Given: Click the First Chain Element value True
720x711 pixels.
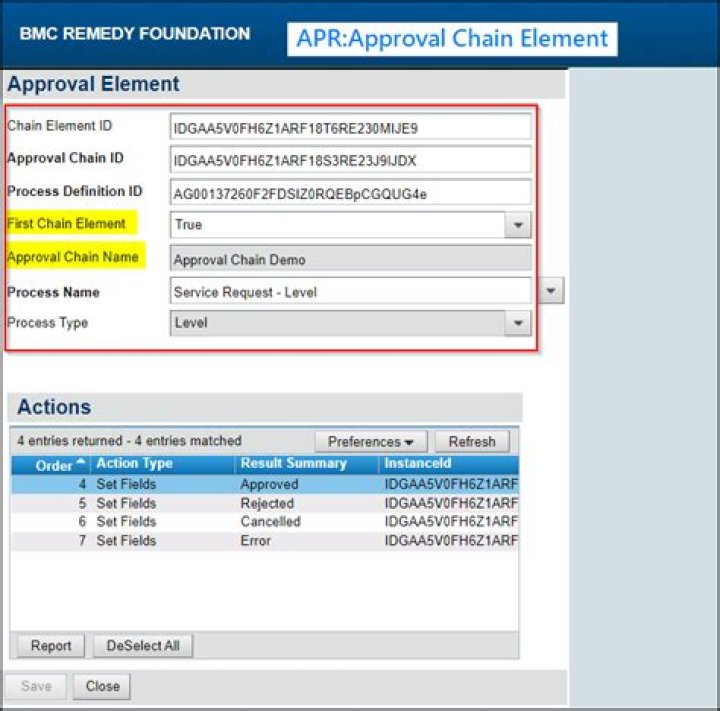Looking at the screenshot, I should [x=188, y=225].
